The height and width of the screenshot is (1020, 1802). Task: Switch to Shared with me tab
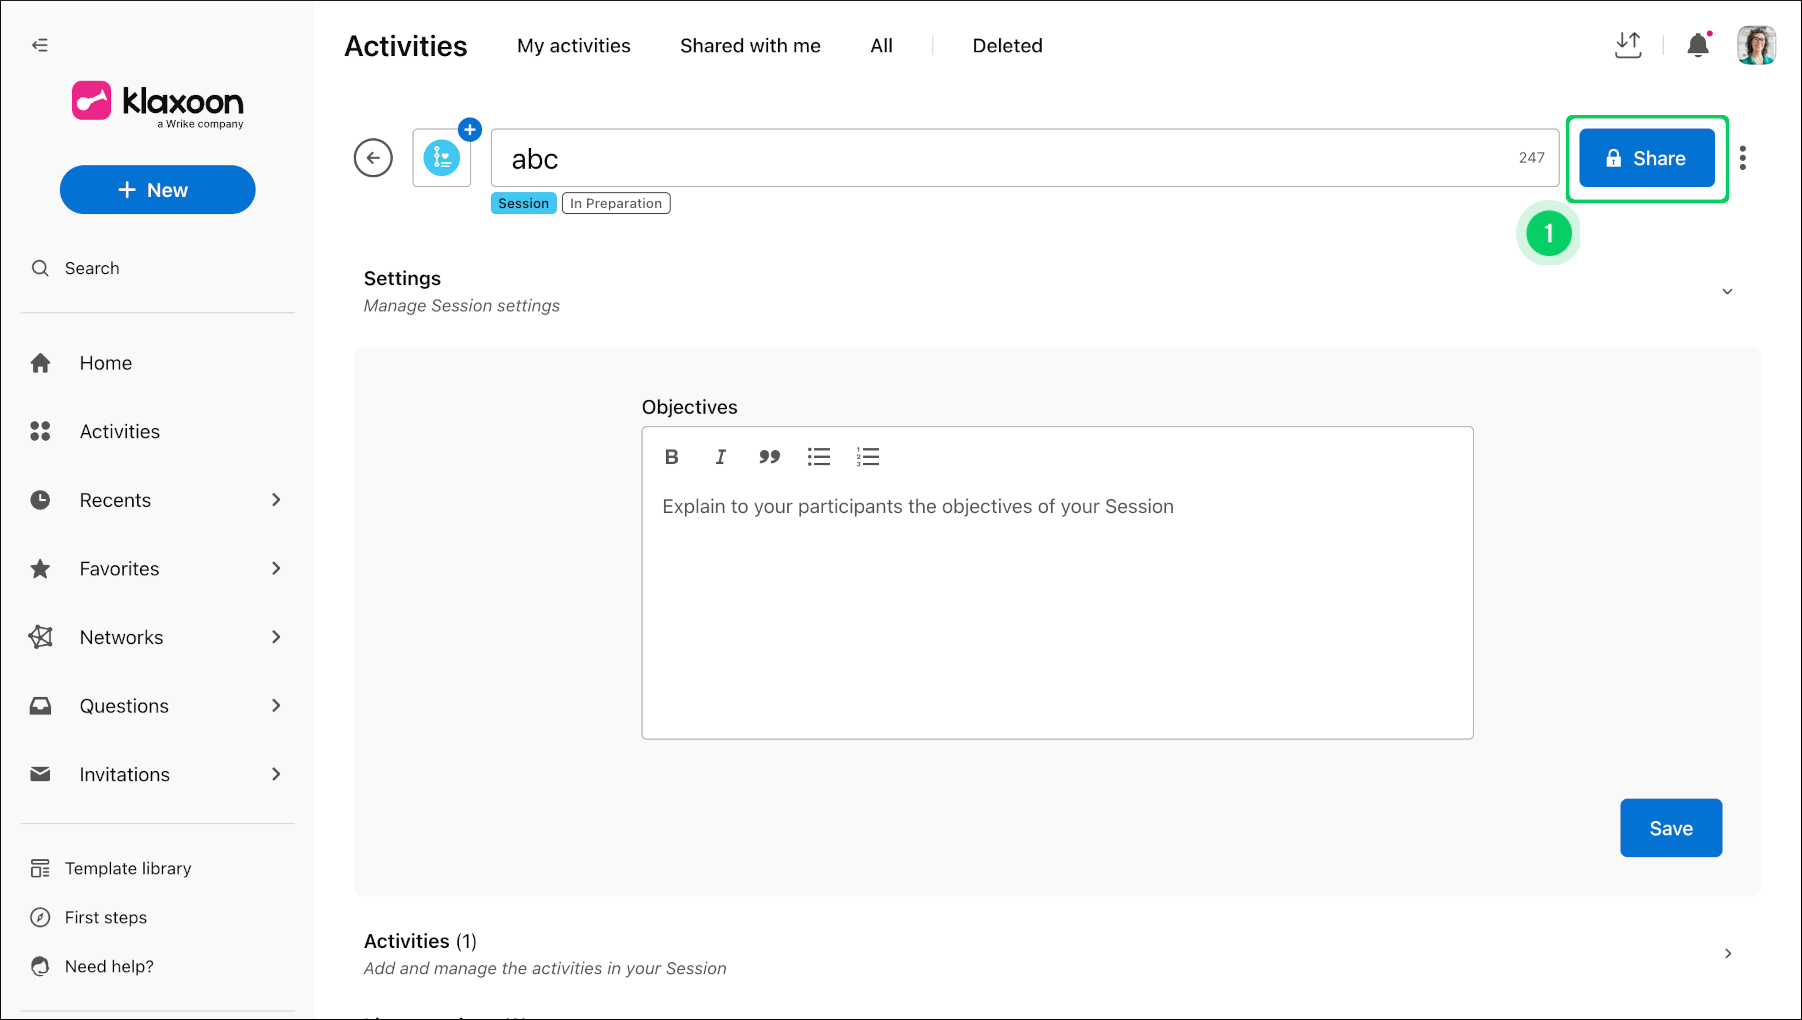pos(750,46)
